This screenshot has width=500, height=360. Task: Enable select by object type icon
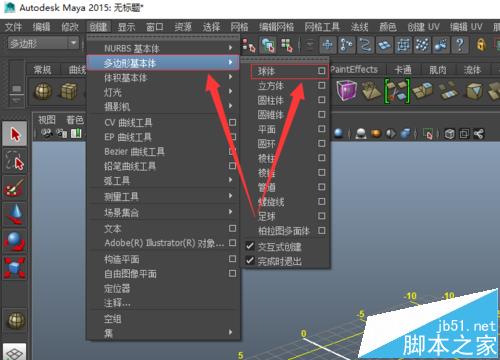pos(268,45)
